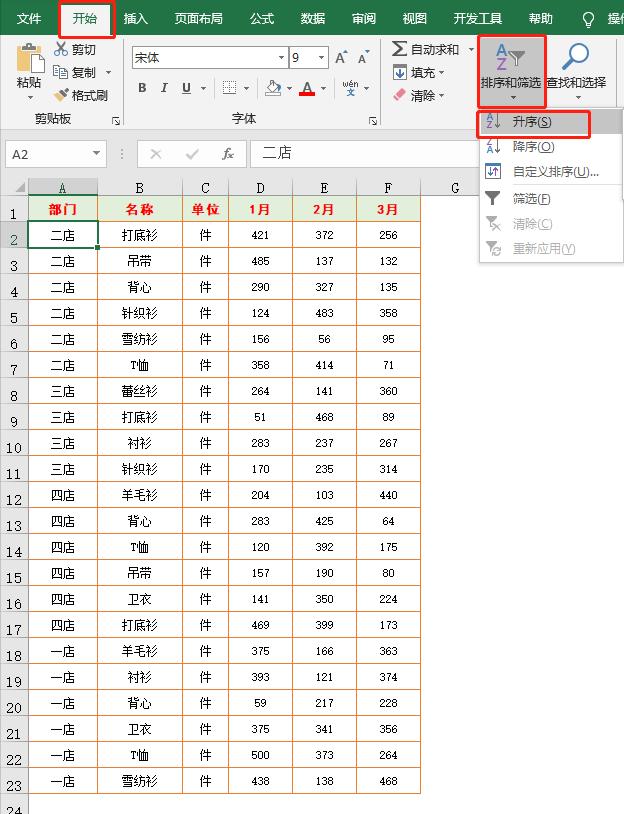Image resolution: width=624 pixels, height=814 pixels.
Task: Choose Sort Descending 降序 option
Action: coord(533,147)
